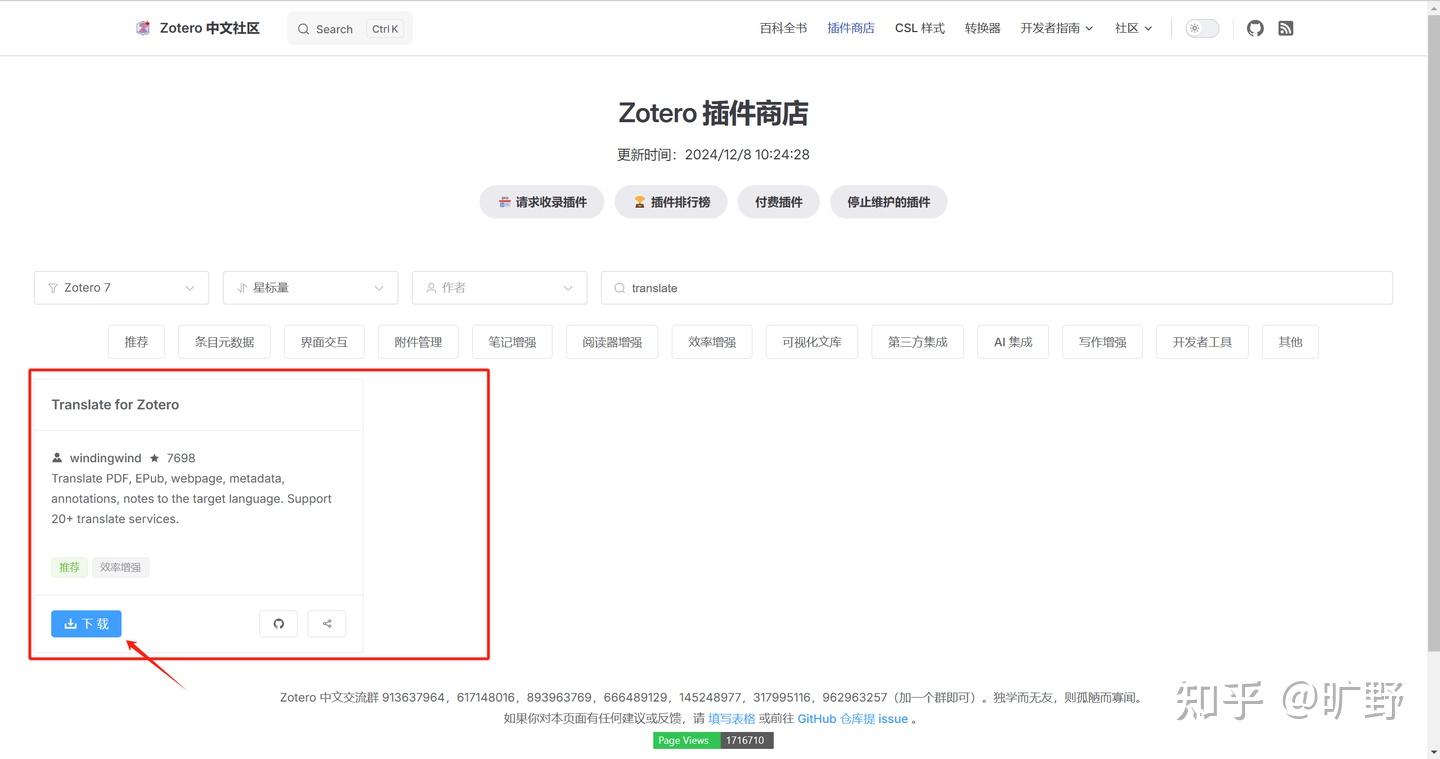
Task: Switch to the 效率增强 category tab
Action: pos(711,341)
